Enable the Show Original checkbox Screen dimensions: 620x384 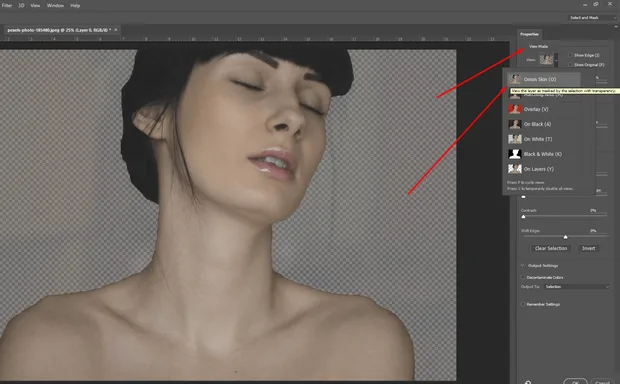[x=570, y=64]
